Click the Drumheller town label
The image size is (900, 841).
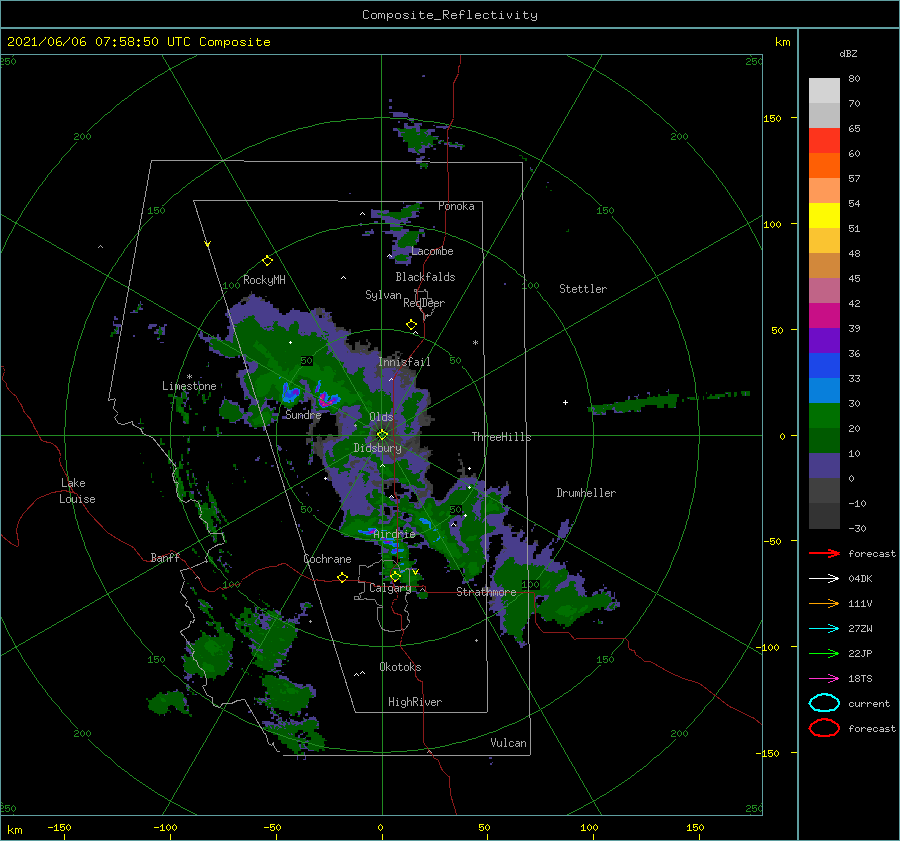586,493
